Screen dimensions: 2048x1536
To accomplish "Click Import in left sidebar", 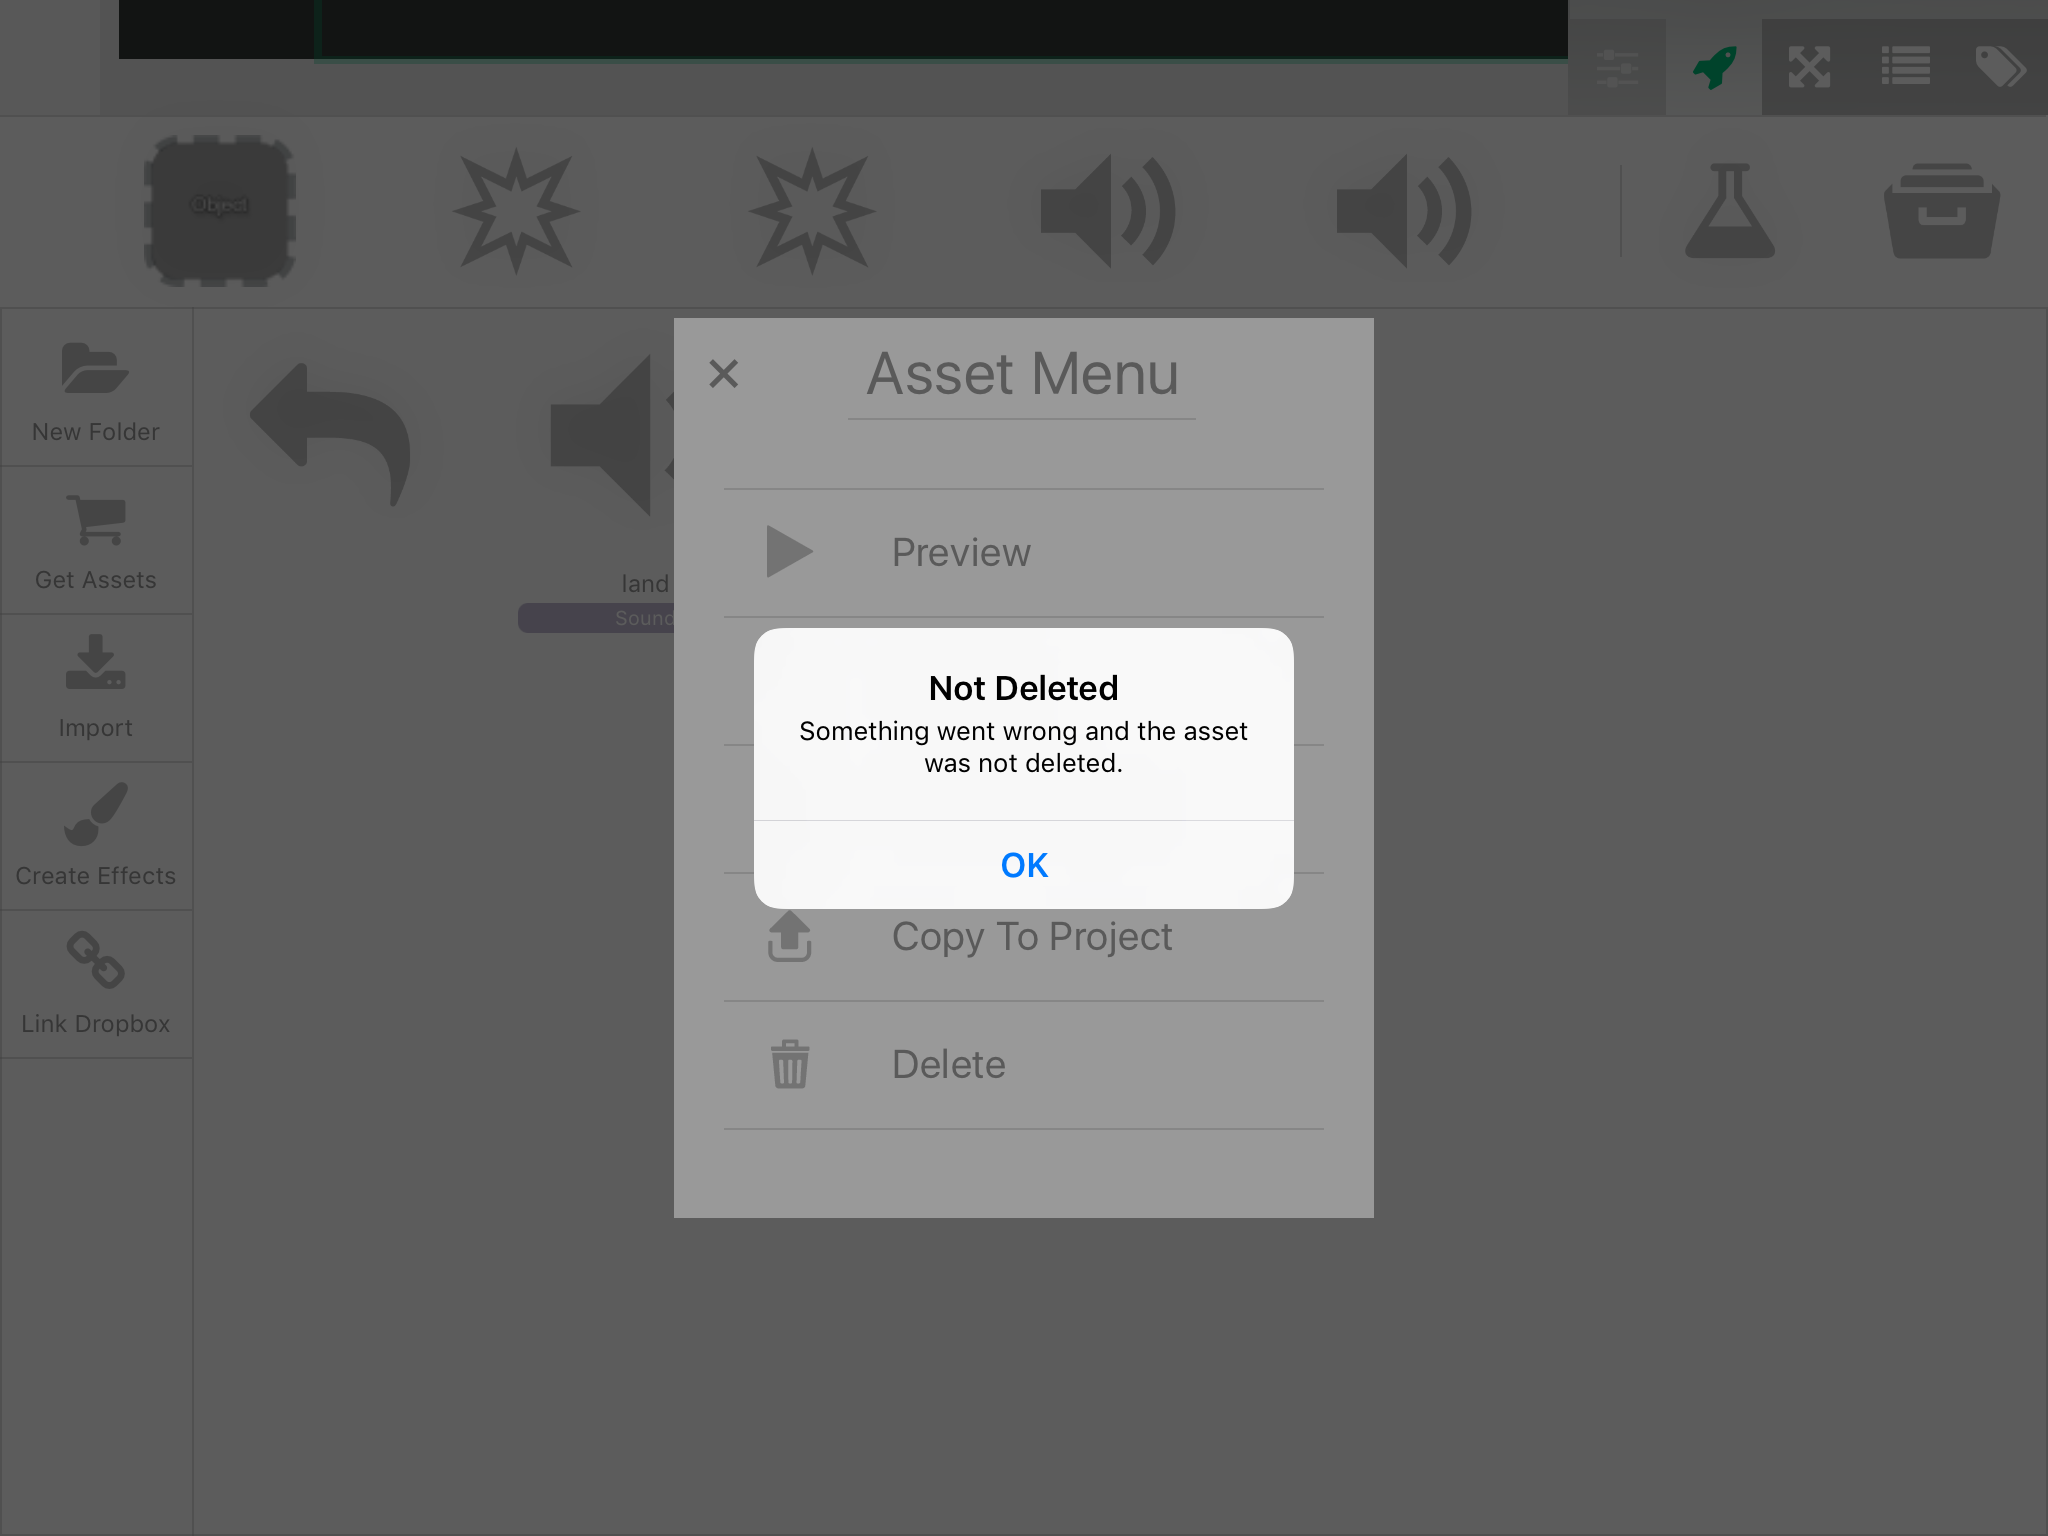I will [96, 688].
